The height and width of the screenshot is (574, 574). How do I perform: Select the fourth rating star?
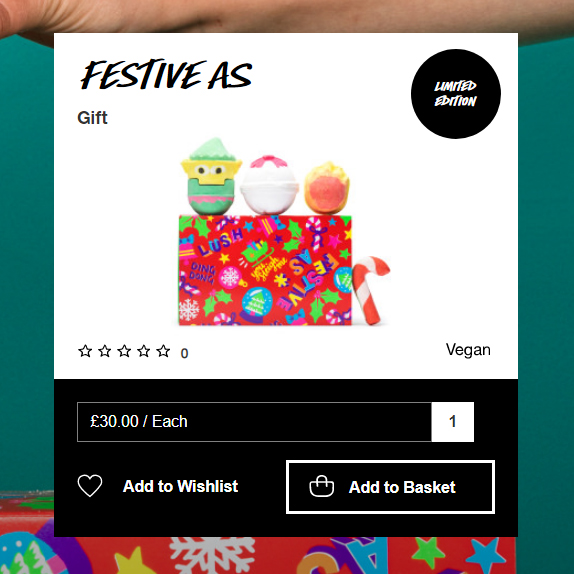pyautogui.click(x=144, y=351)
